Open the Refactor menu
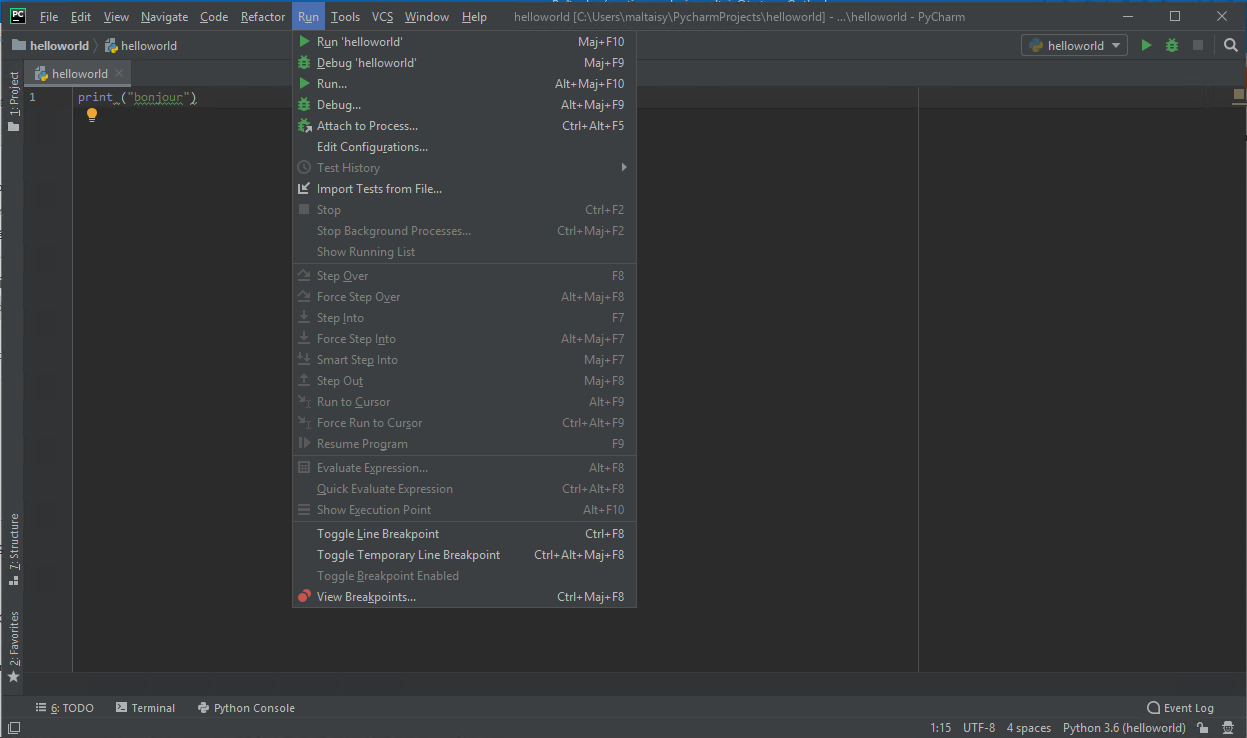Screen dimensions: 1247x738 coord(263,17)
